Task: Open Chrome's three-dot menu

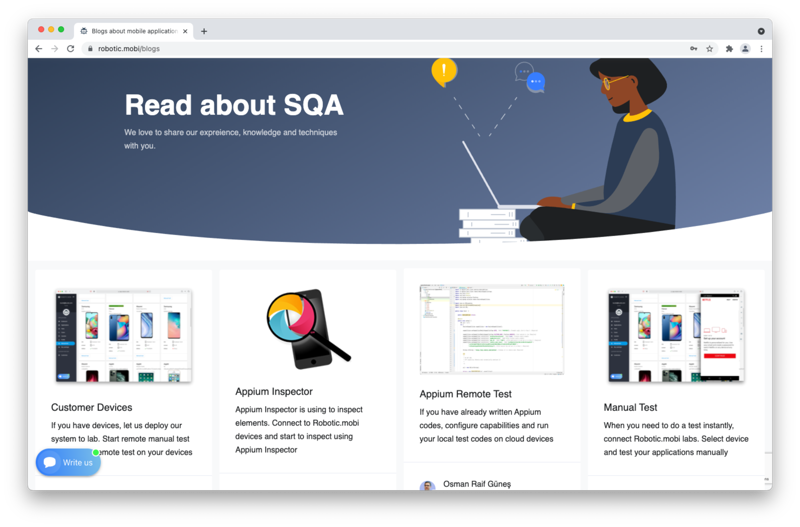Action: point(761,48)
